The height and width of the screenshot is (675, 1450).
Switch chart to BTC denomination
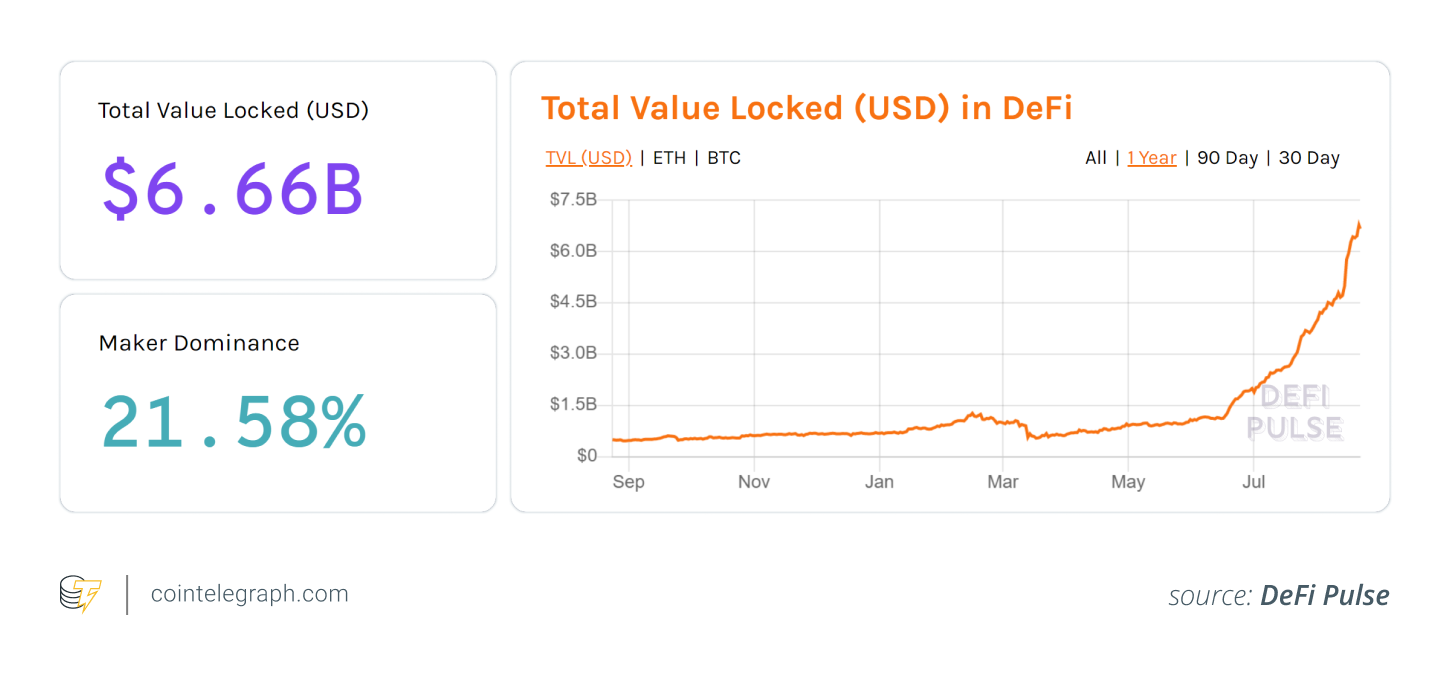pos(724,158)
